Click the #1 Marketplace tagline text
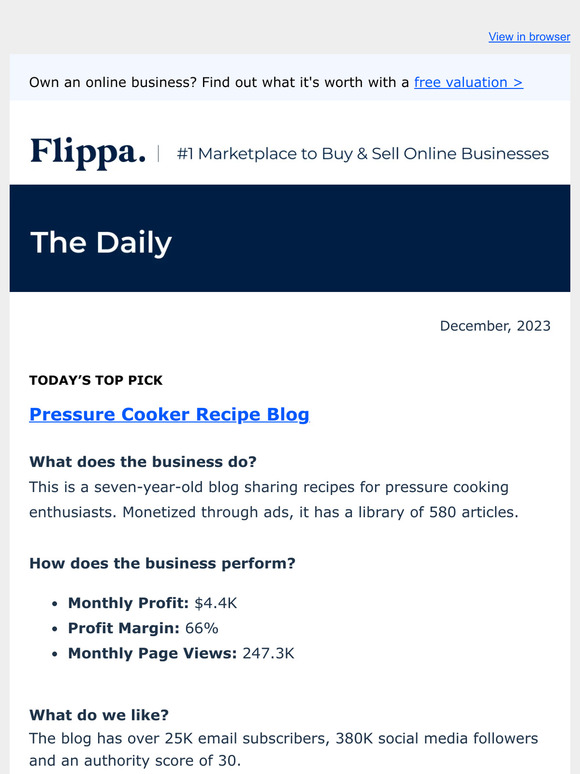The height and width of the screenshot is (774, 580). click(363, 154)
